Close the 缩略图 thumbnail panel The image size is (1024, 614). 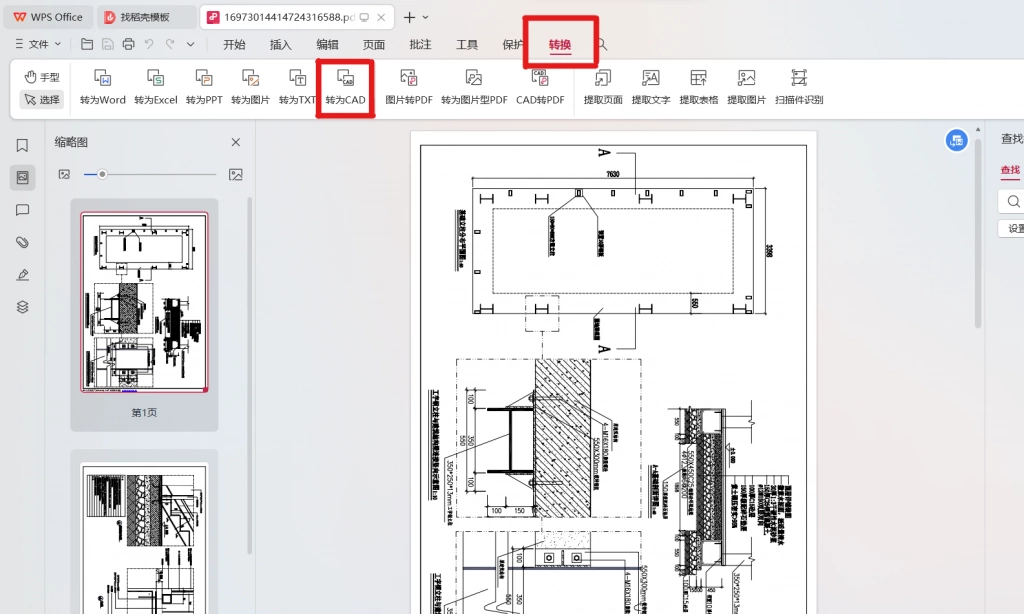(236, 142)
